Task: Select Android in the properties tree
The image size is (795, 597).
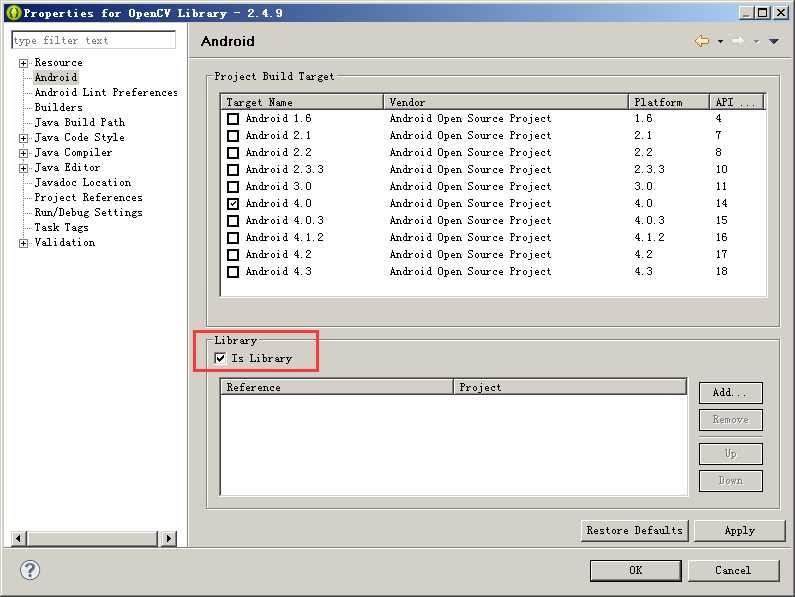Action: click(56, 78)
